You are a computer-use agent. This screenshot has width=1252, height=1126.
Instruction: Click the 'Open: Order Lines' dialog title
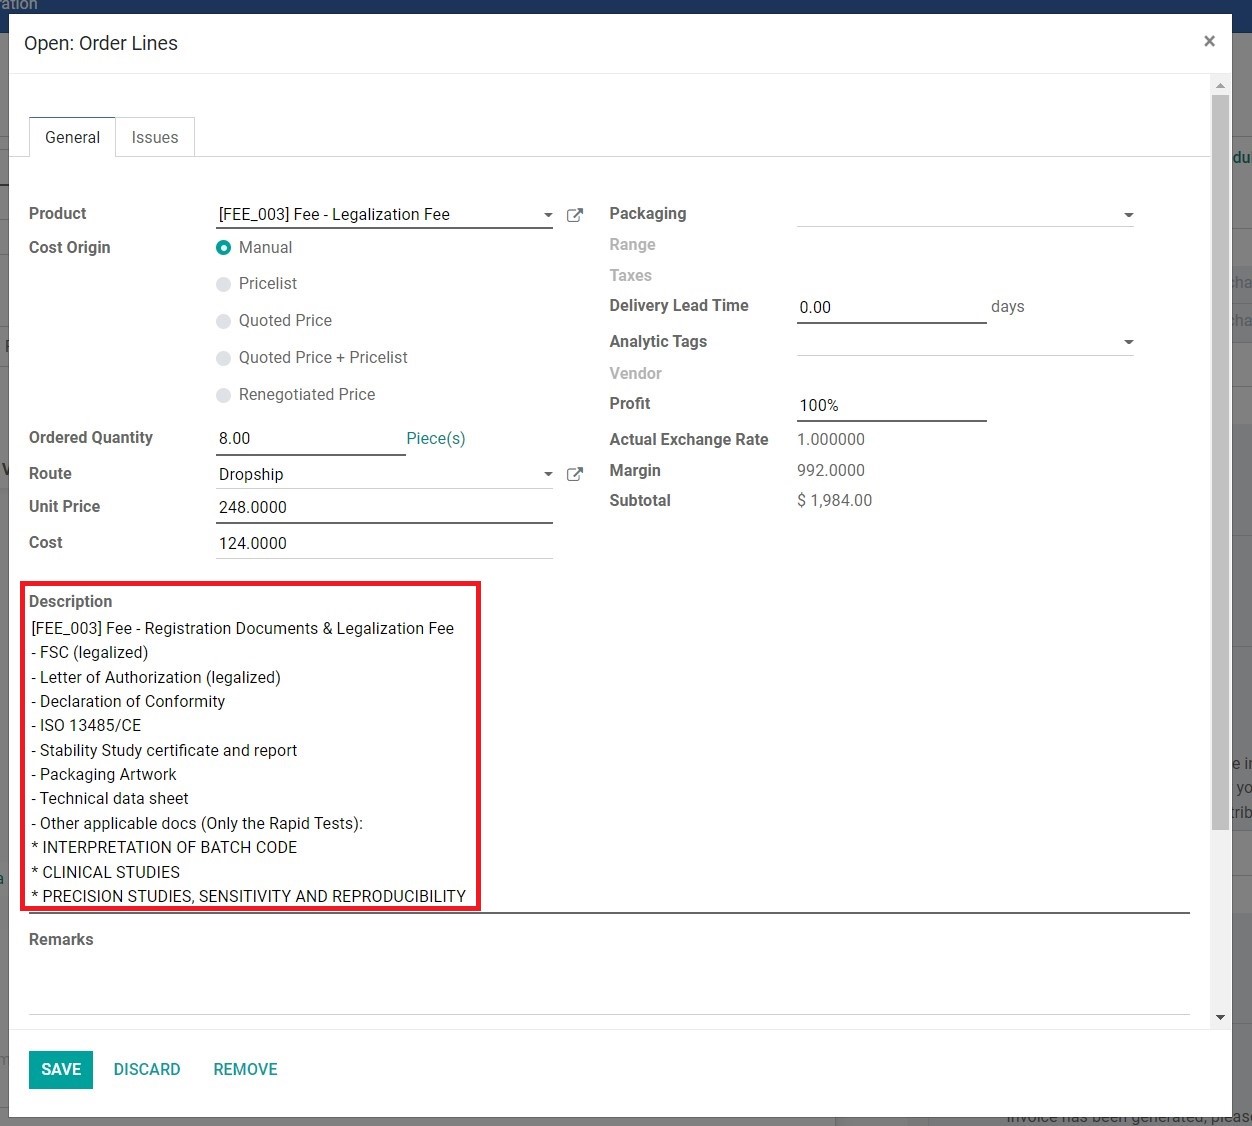pos(101,43)
